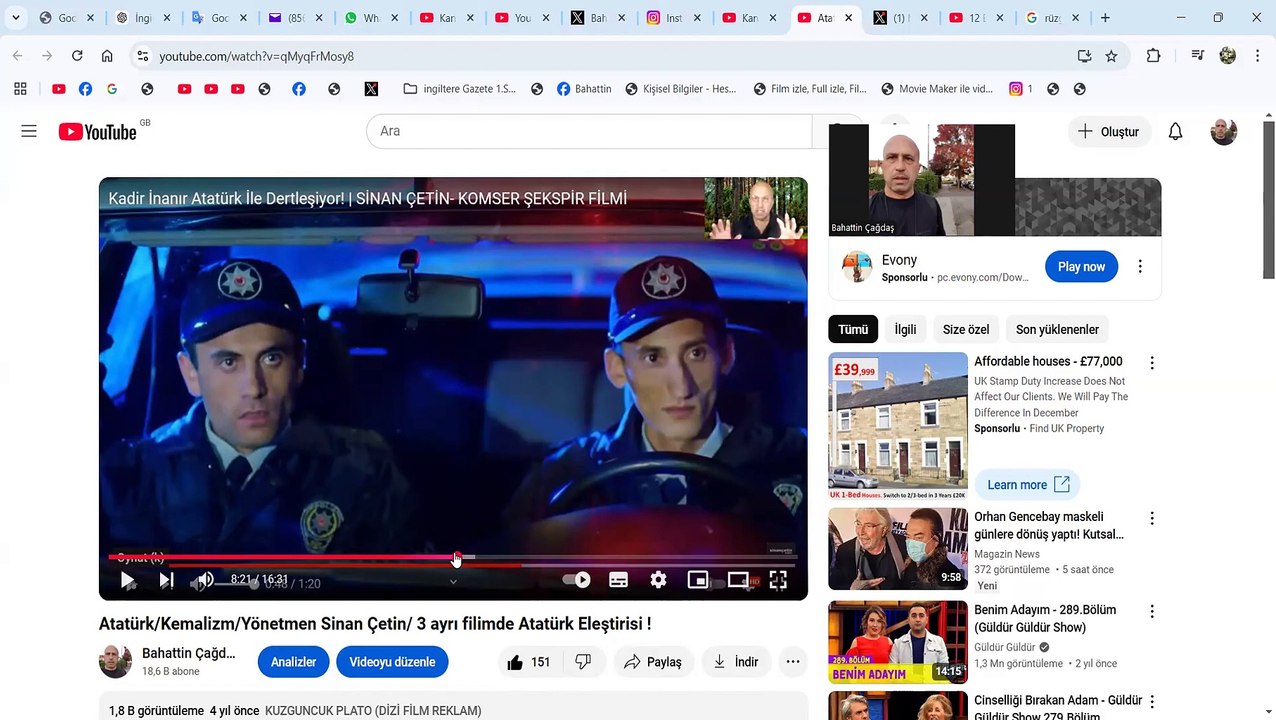The image size is (1276, 720).
Task: Toggle the autoplay switch in the player
Action: [x=577, y=580]
